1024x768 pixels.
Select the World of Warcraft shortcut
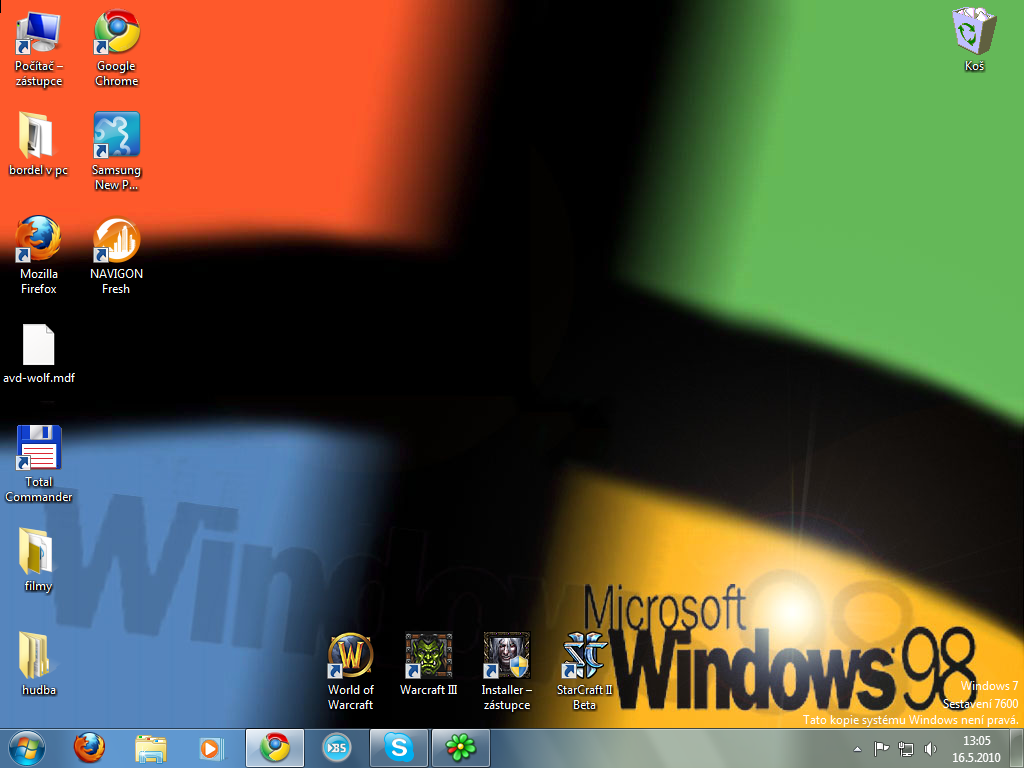350,657
